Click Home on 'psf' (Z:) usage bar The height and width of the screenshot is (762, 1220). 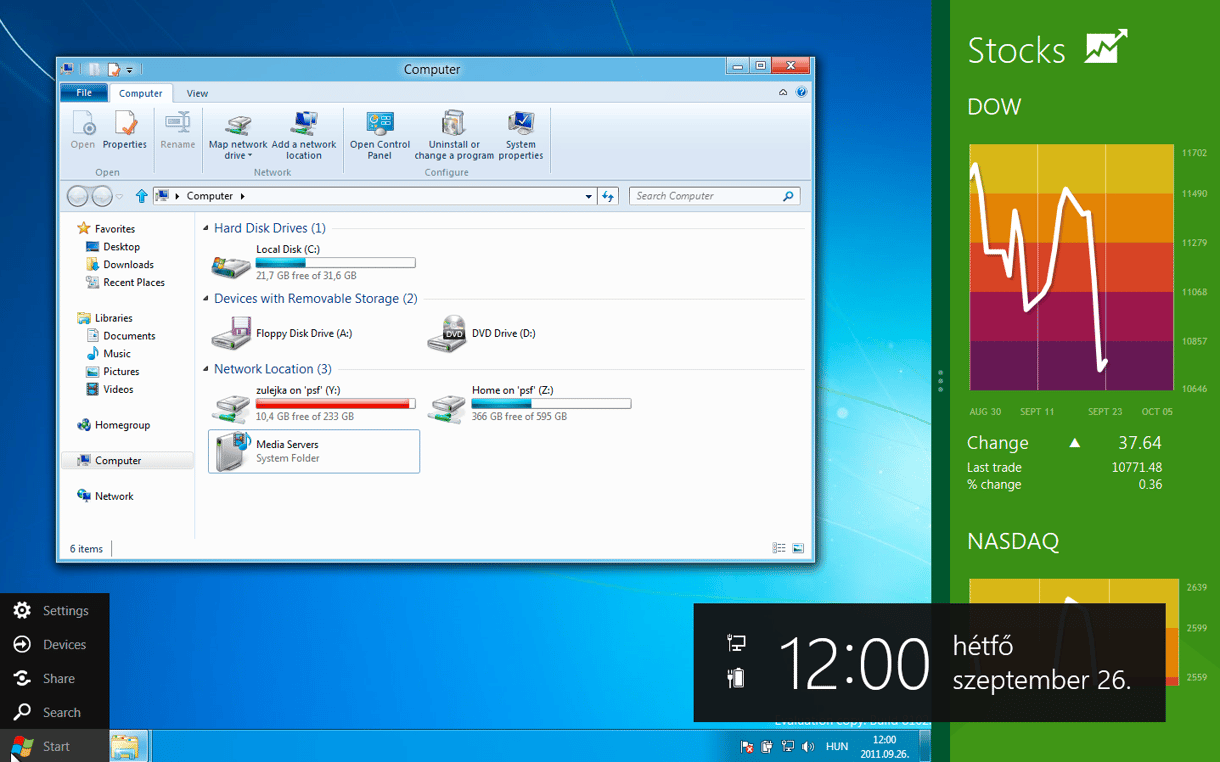pos(551,404)
